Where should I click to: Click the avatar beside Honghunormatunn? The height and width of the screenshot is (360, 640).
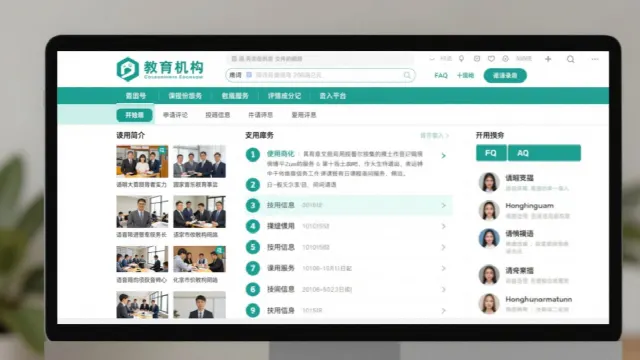click(489, 303)
